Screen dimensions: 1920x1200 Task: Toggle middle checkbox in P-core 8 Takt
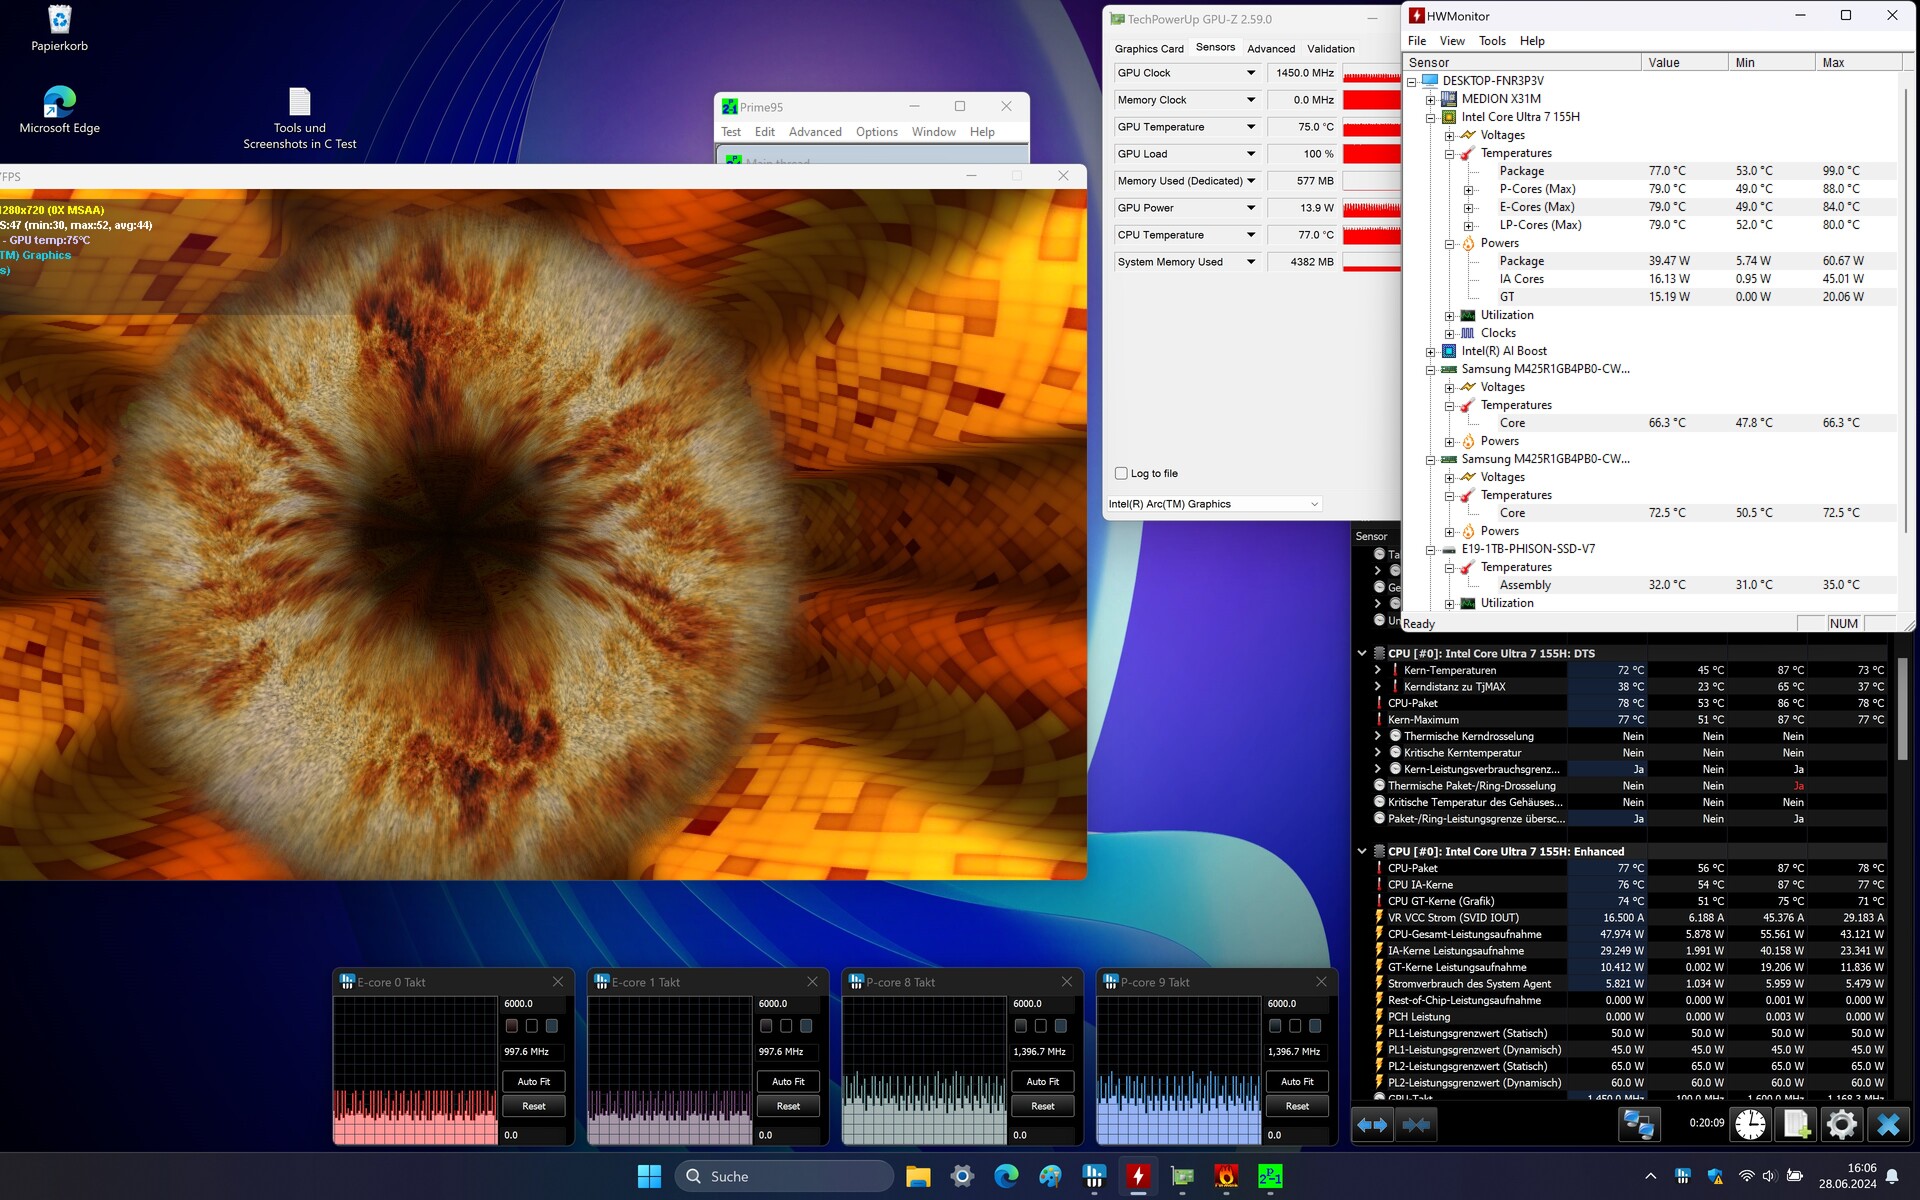coord(1041,1026)
